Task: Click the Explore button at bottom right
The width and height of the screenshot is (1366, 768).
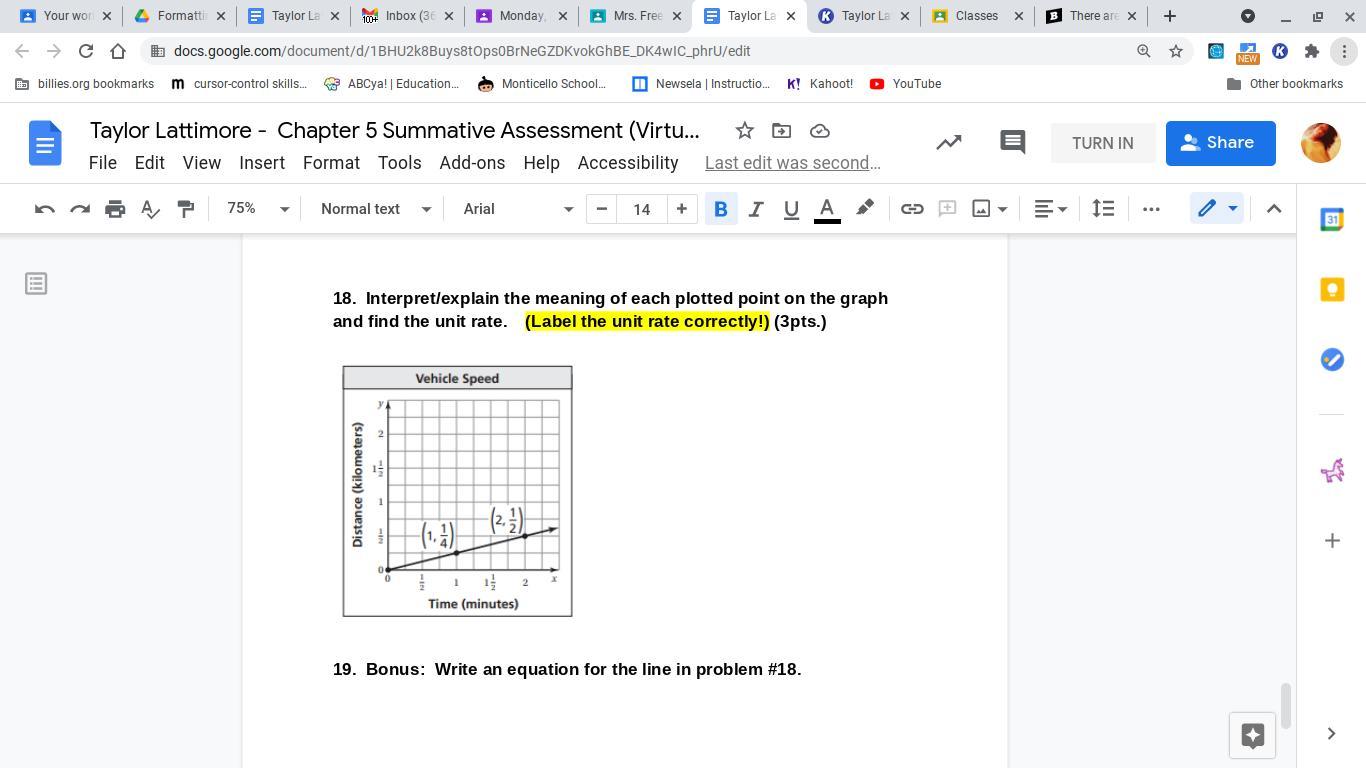Action: [1252, 737]
